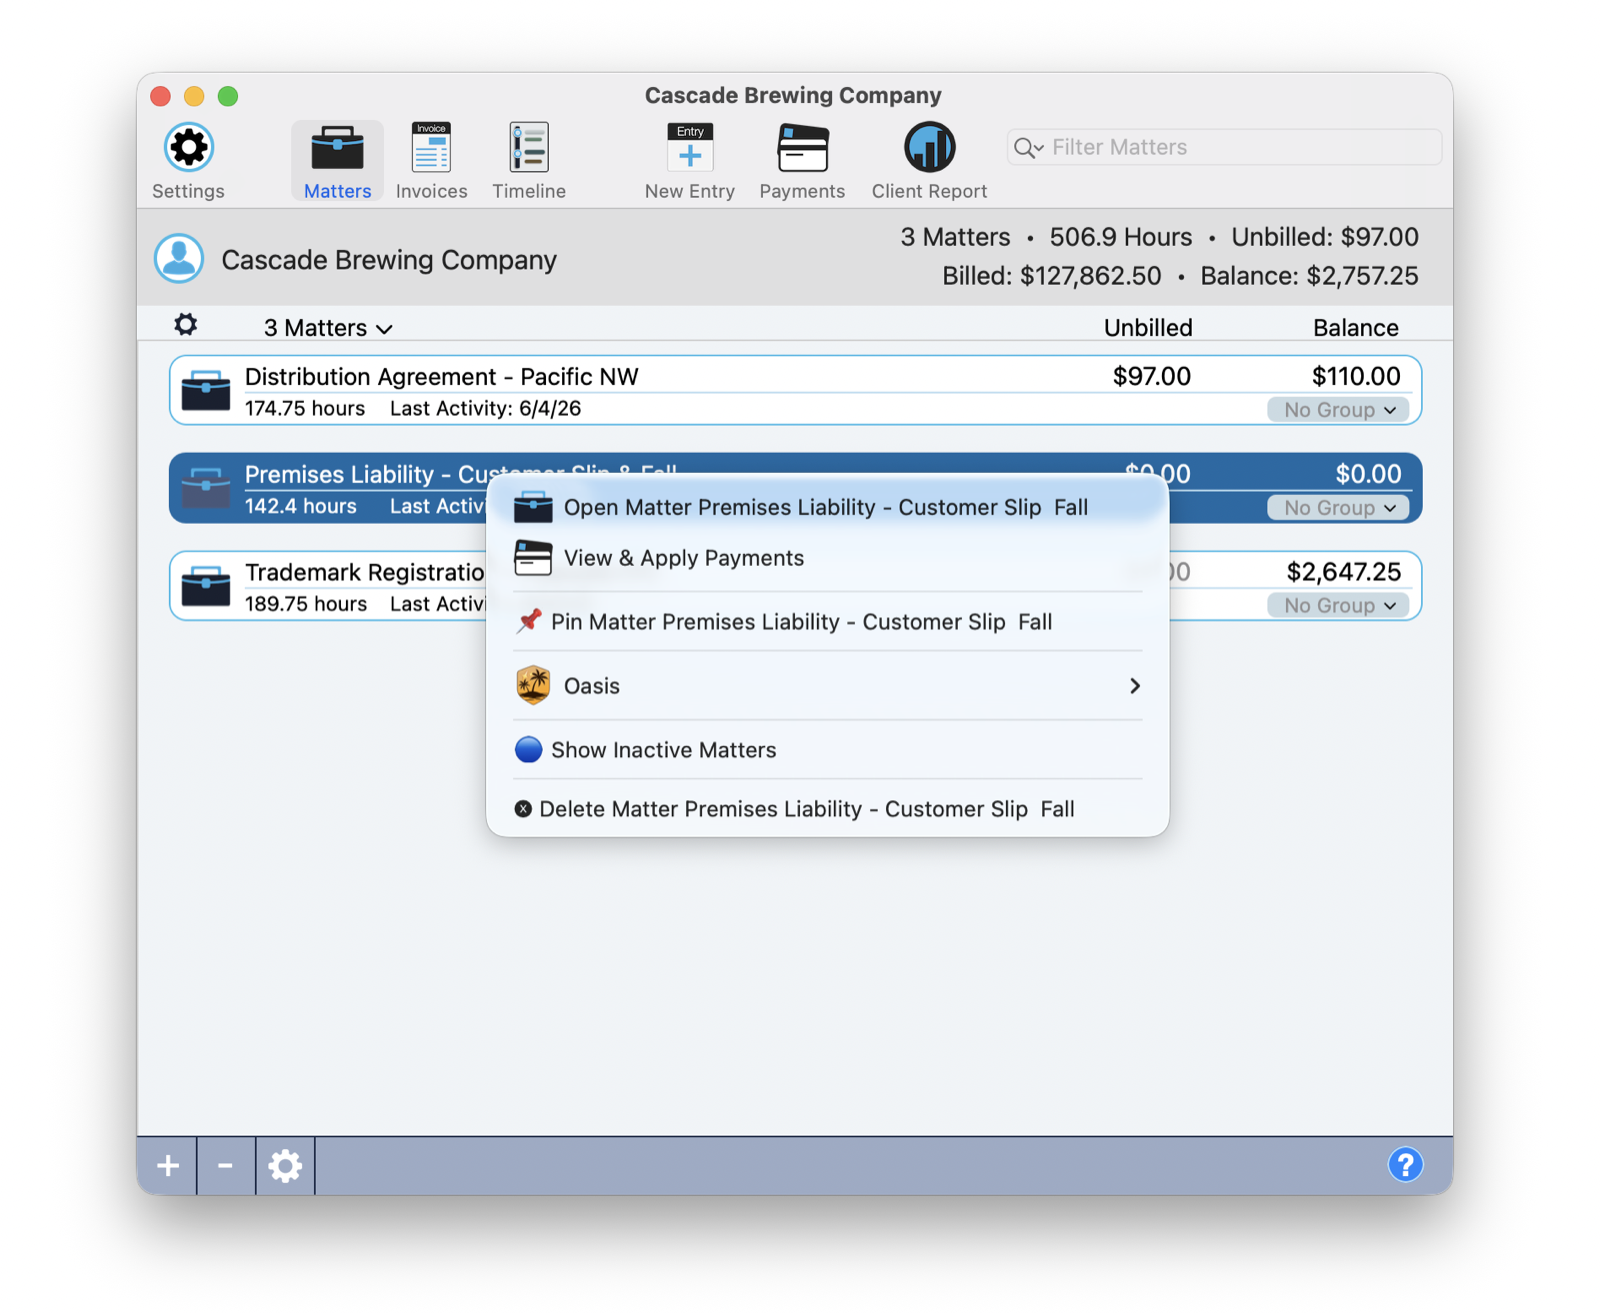1600x1313 pixels.
Task: Click the delete X icon in context menu
Action: pyautogui.click(x=523, y=809)
